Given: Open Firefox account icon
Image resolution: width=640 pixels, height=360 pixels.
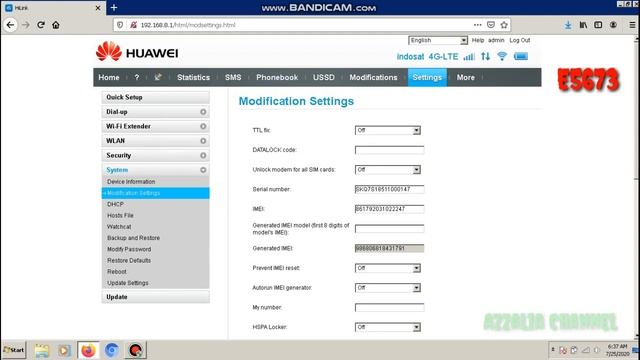Looking at the screenshot, I should [613, 25].
